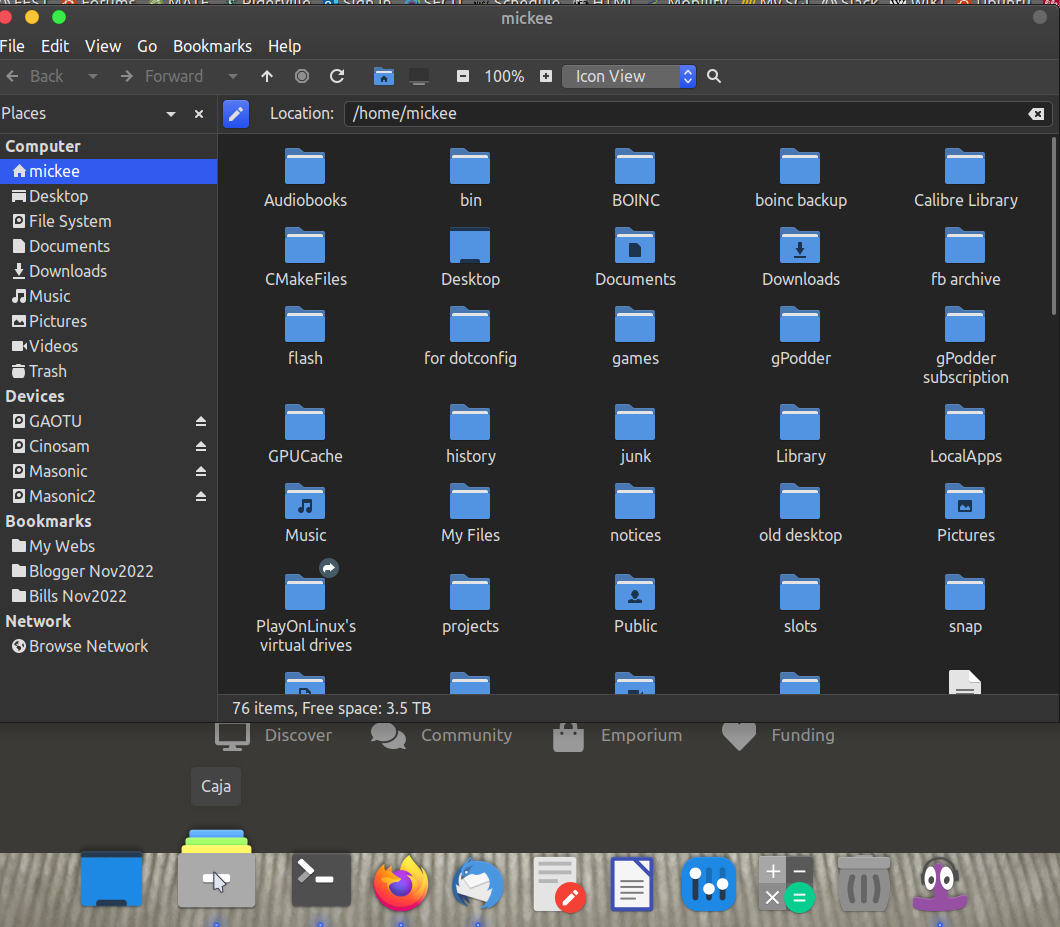The image size is (1060, 927).
Task: Select the Audiobooks folder icon
Action: click(305, 166)
